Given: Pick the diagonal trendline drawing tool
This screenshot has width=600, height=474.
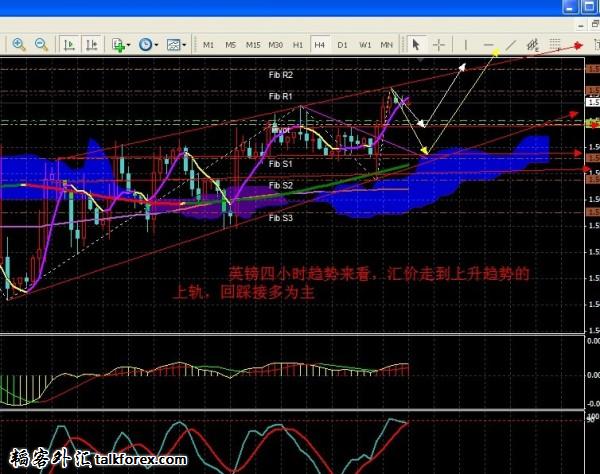Looking at the screenshot, I should pyautogui.click(x=511, y=44).
